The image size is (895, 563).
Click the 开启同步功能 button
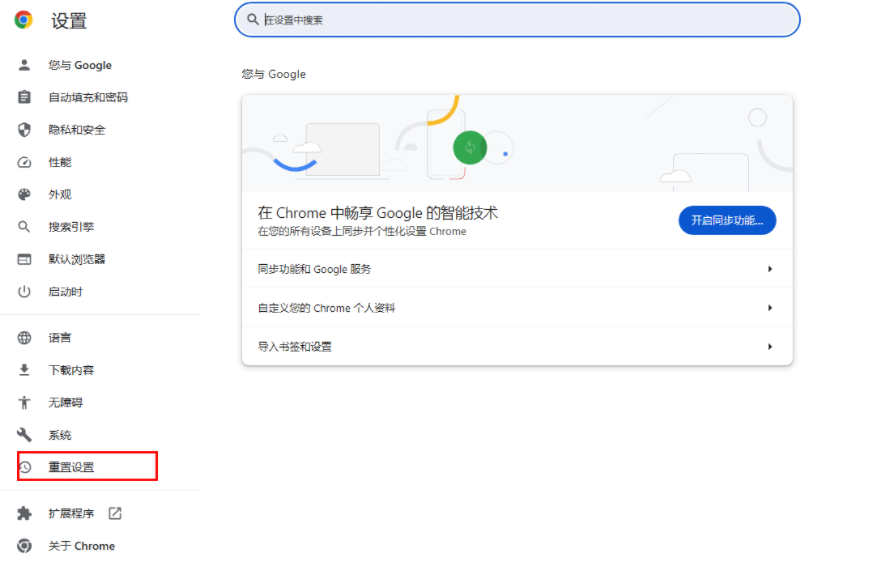coord(727,220)
